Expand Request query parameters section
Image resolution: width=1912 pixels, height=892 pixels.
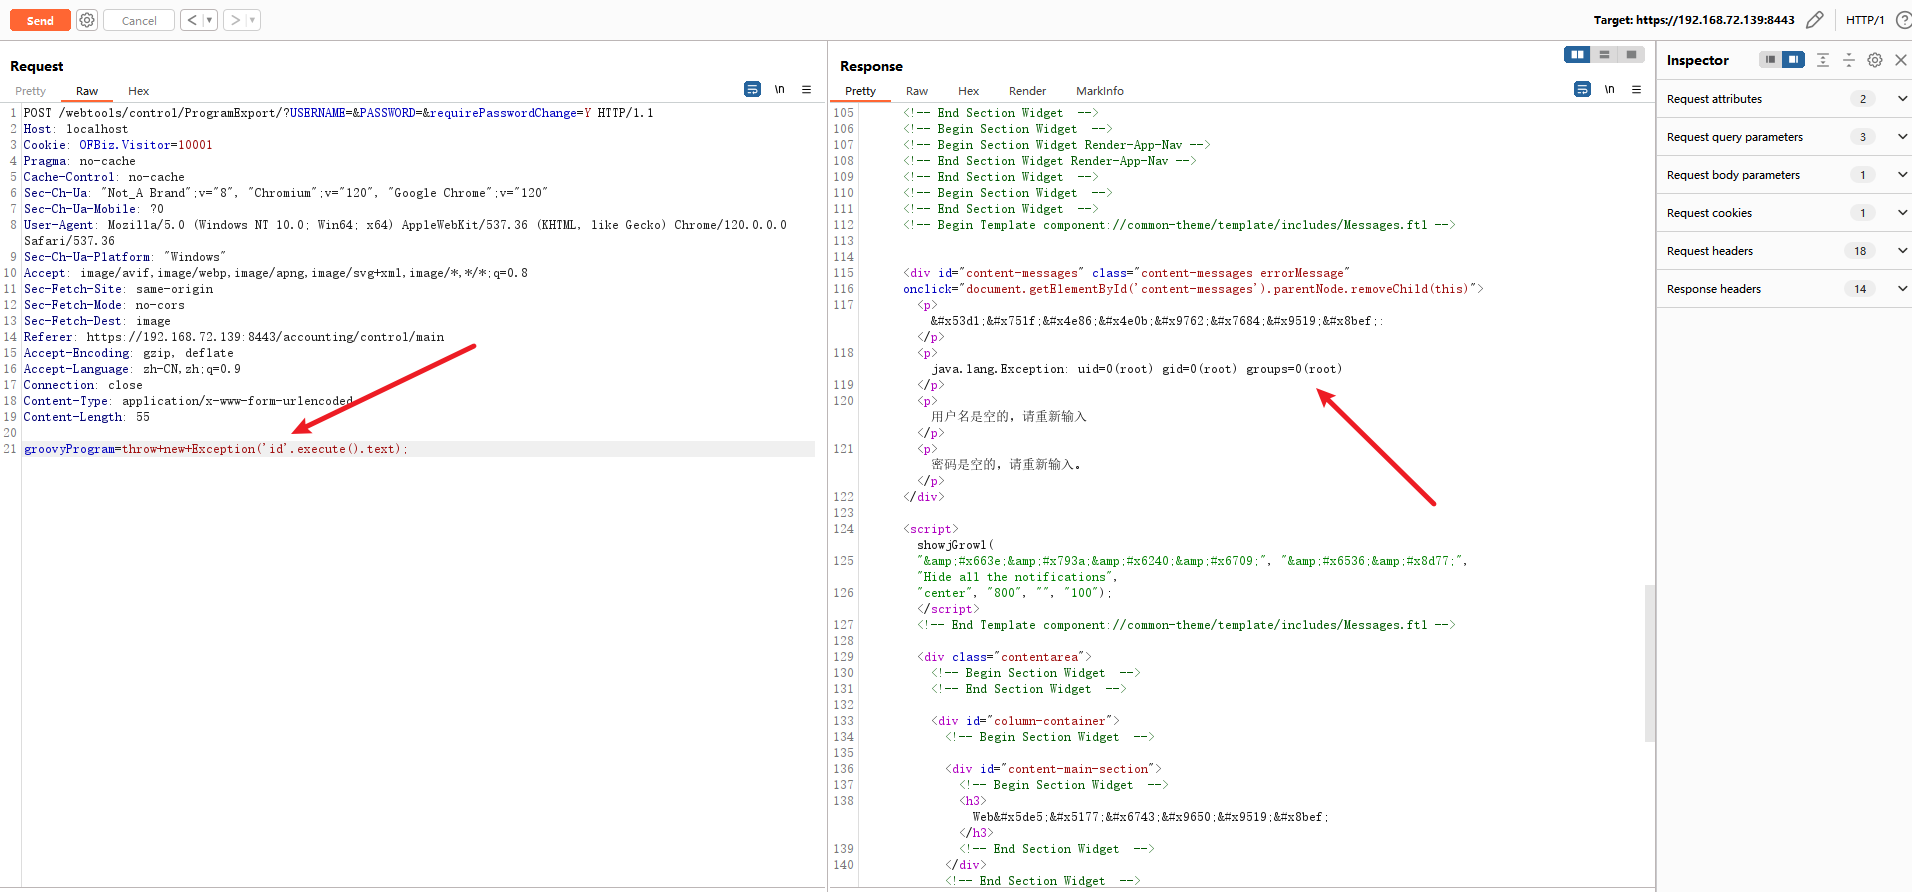(1784, 137)
